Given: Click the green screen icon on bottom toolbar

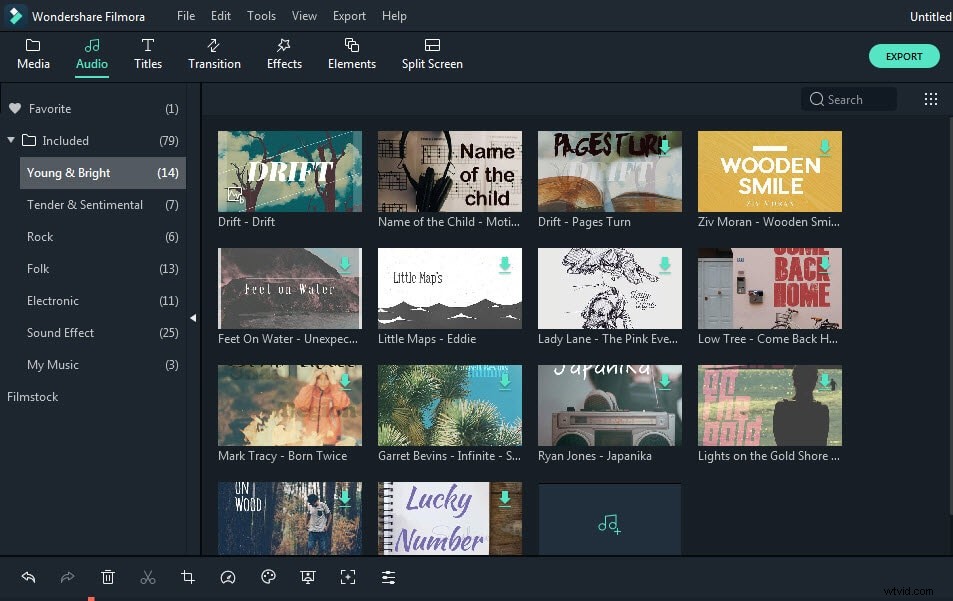Looking at the screenshot, I should click(308, 577).
